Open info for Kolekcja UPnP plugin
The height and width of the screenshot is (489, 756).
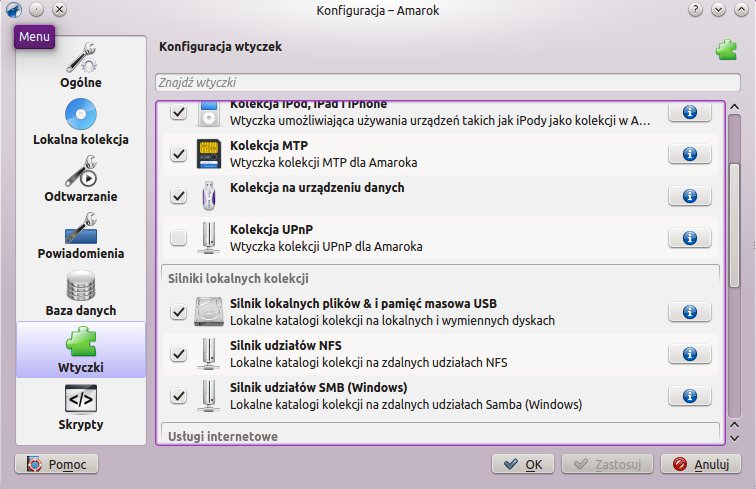[689, 238]
